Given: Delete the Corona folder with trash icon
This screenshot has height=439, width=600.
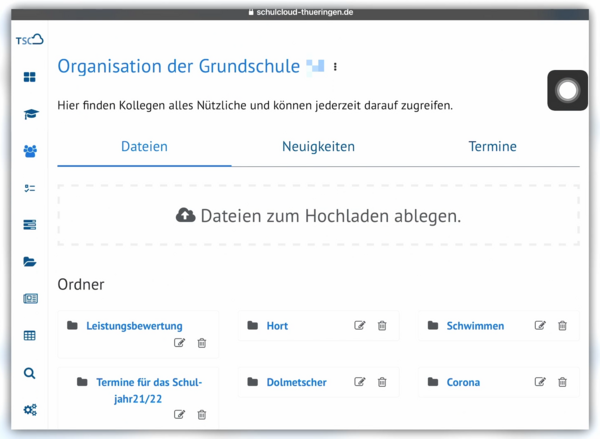Looking at the screenshot, I should coord(562,382).
